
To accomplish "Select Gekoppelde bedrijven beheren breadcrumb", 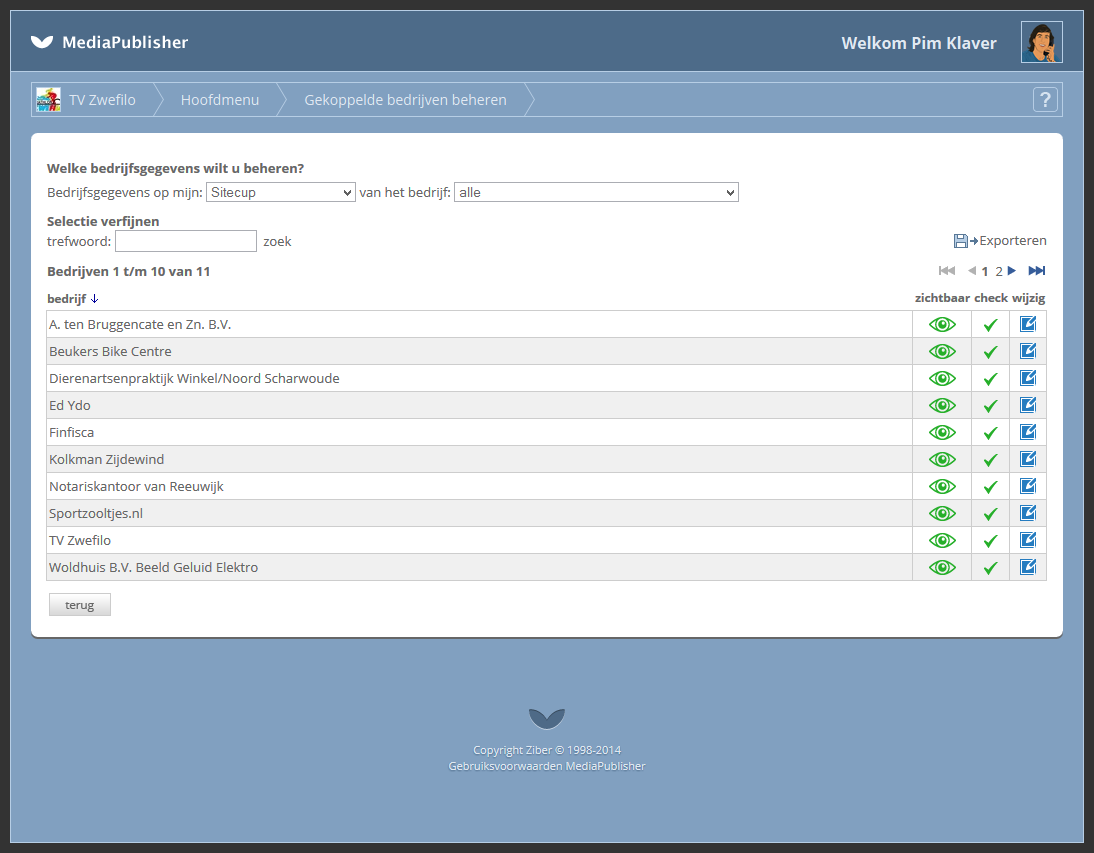I will pyautogui.click(x=405, y=100).
